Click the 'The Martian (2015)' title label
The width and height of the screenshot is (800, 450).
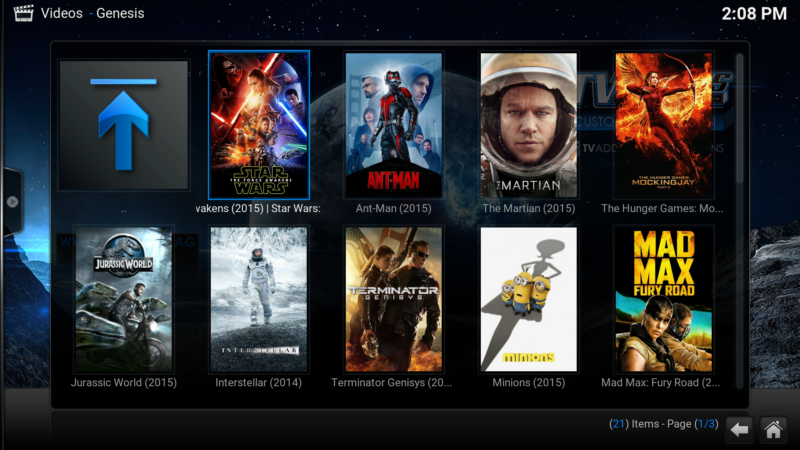tap(529, 209)
